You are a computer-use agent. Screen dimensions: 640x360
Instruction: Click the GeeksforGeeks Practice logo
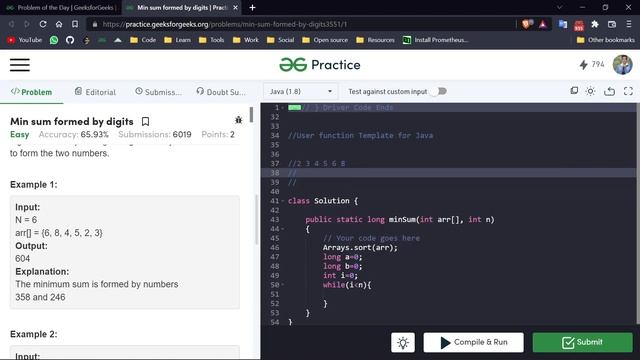320,65
